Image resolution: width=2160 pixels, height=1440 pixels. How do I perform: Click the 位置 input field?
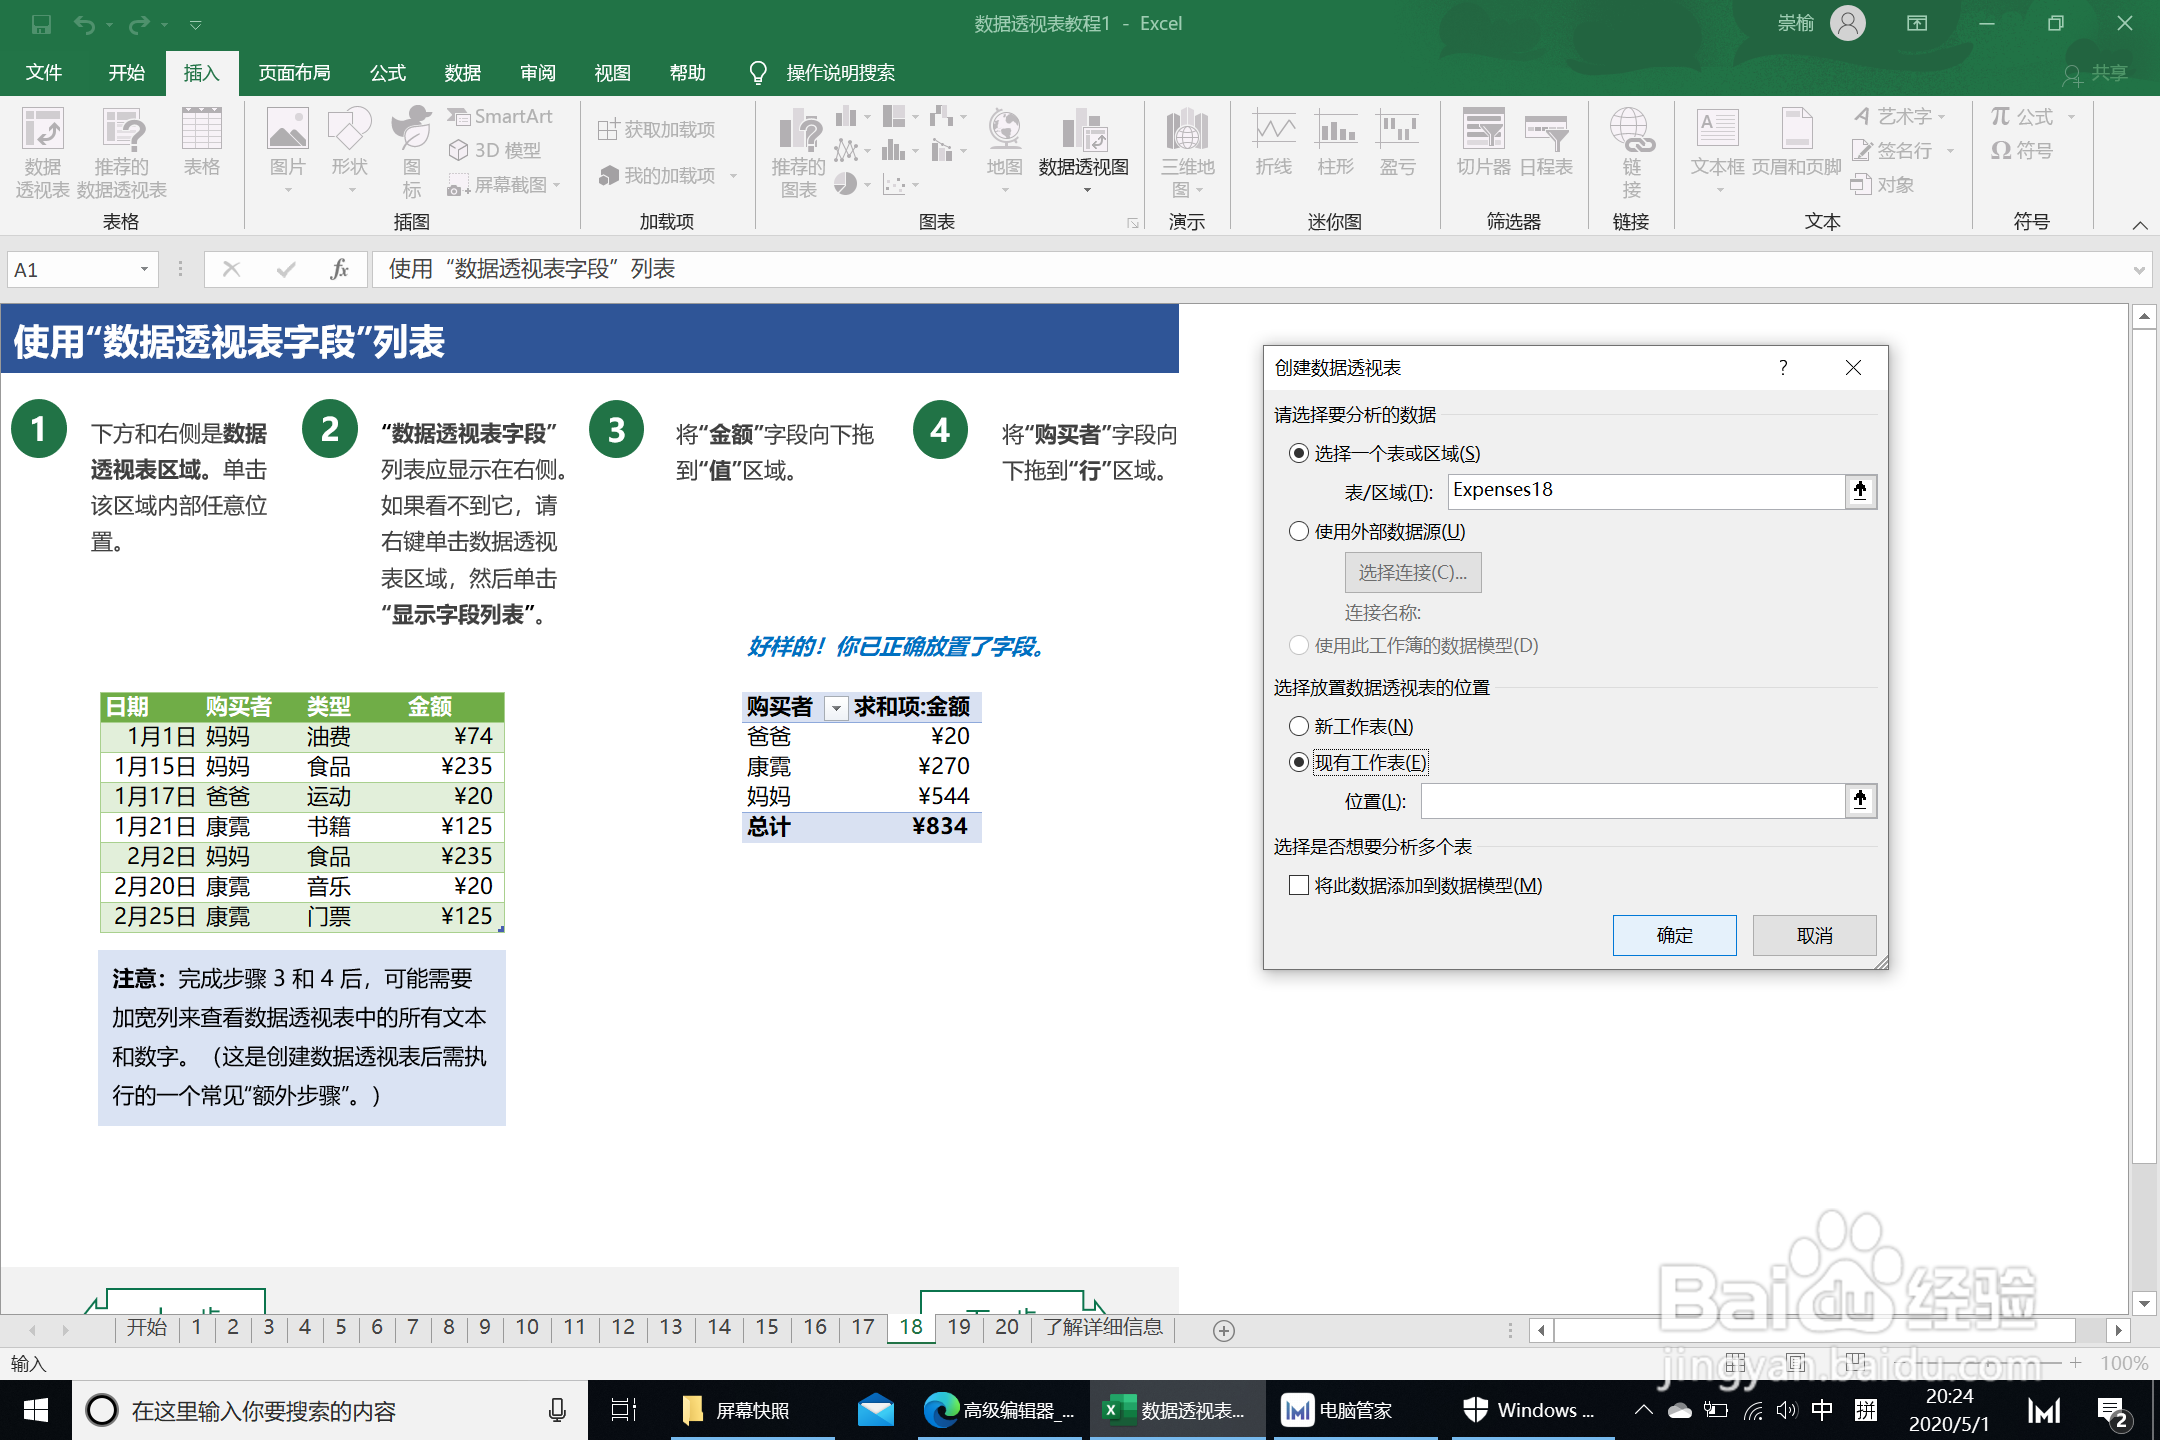[x=1630, y=800]
